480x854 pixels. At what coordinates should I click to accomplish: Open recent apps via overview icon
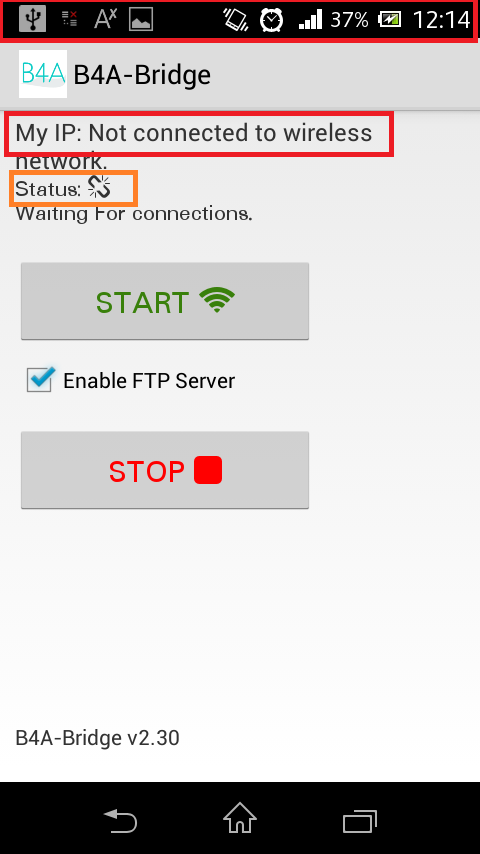tap(360, 820)
